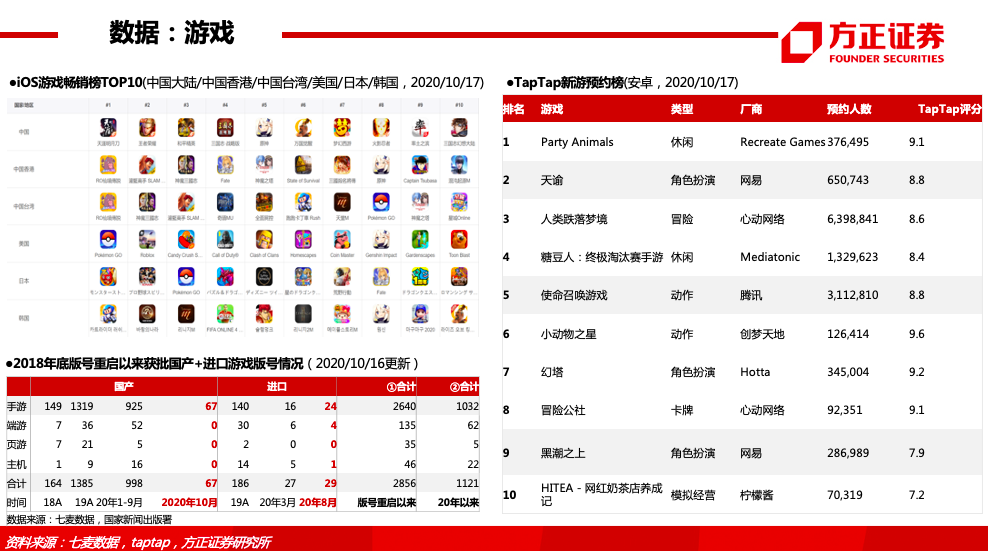Click the 王者荣耀 game icon
The height and width of the screenshot is (551, 988).
tap(147, 128)
